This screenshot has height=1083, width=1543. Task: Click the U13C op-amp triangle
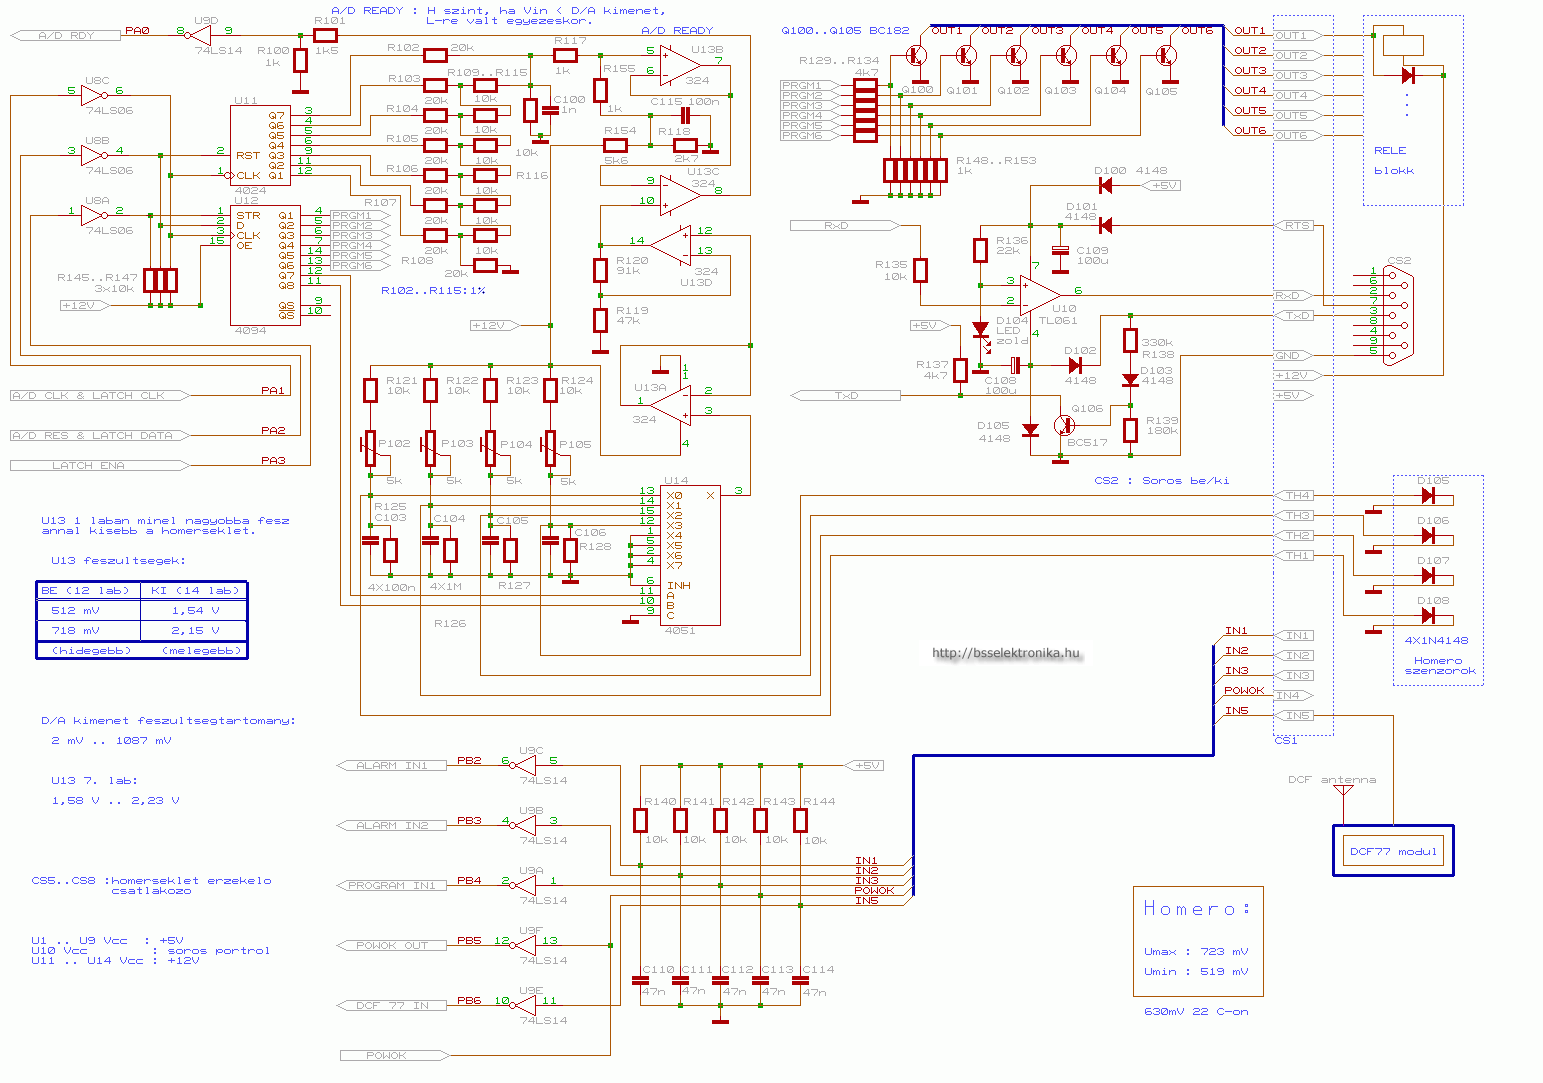click(678, 195)
